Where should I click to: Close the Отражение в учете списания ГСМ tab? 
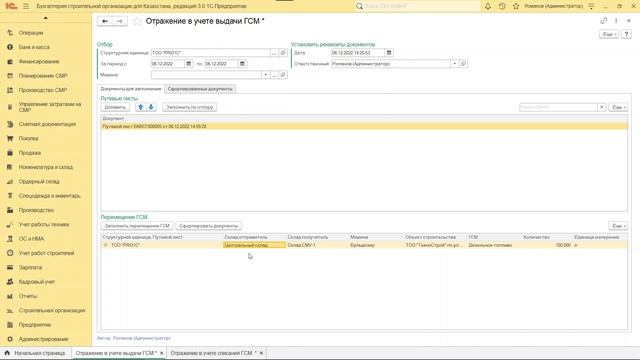[x=261, y=353]
